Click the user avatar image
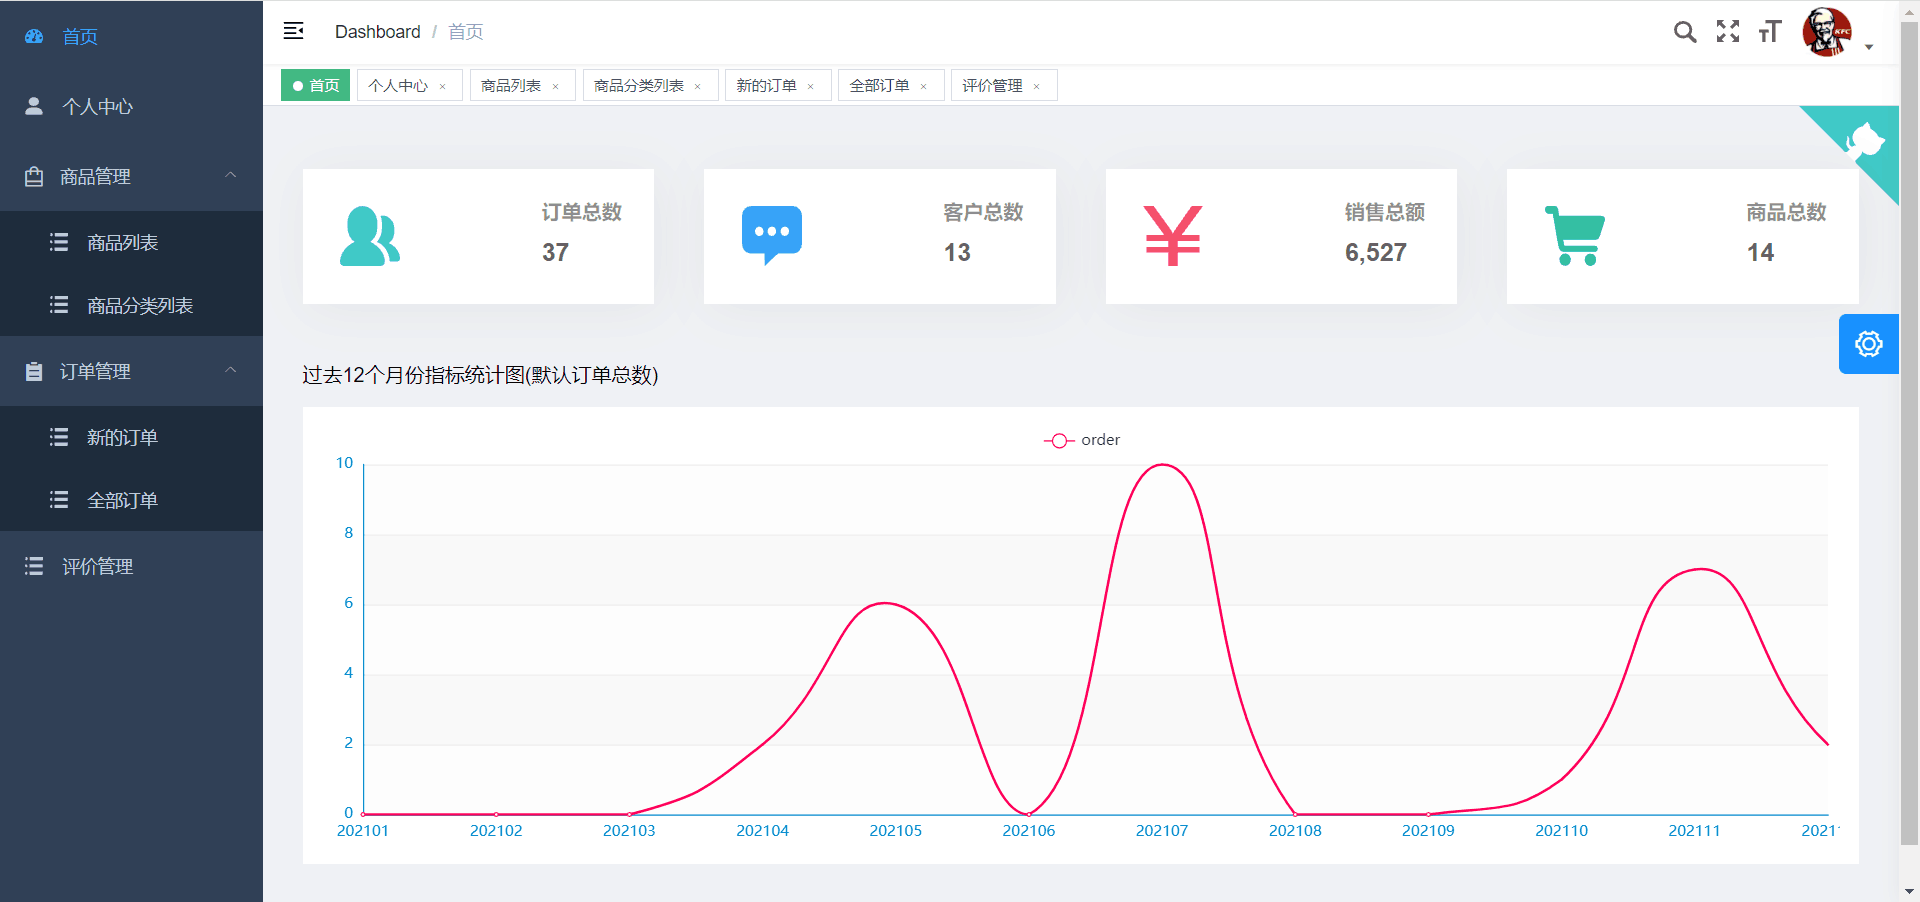This screenshot has height=902, width=1920. click(1827, 32)
